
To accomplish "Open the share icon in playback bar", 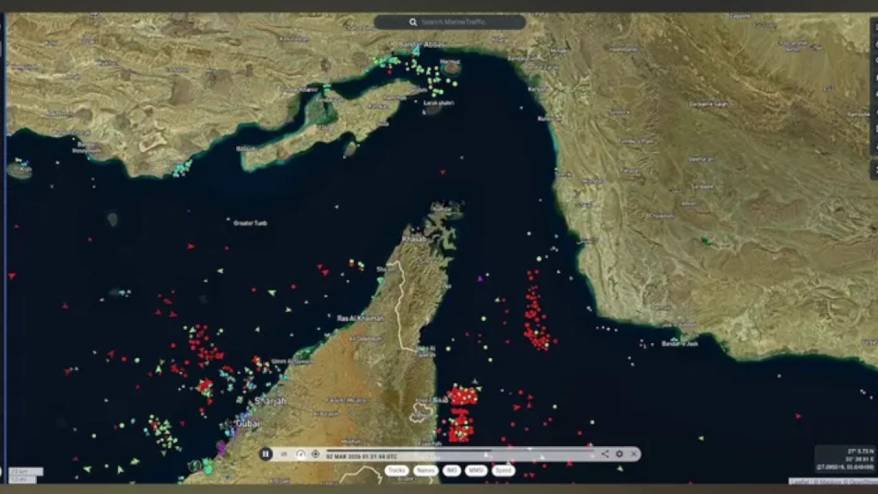I will coord(604,454).
